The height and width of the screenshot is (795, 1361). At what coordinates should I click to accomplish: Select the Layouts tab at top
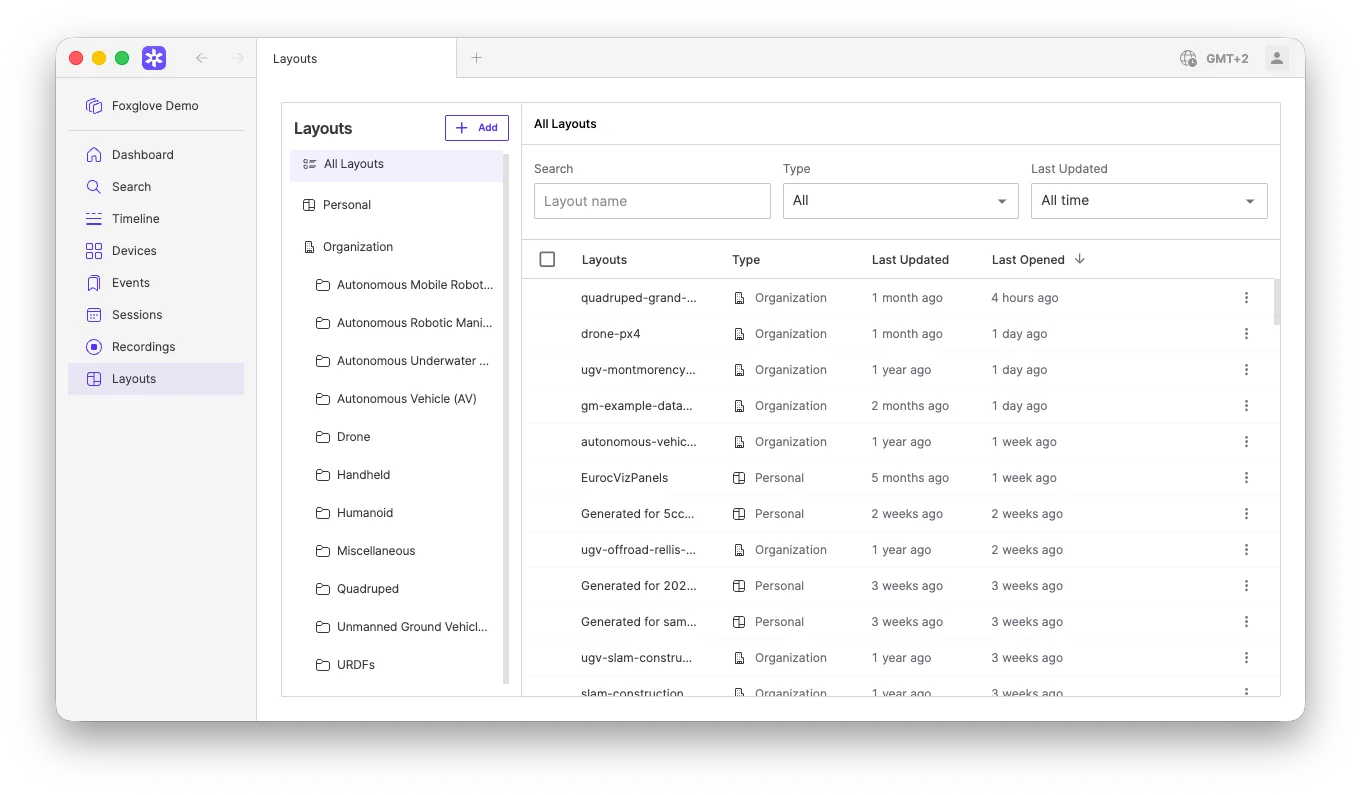357,58
